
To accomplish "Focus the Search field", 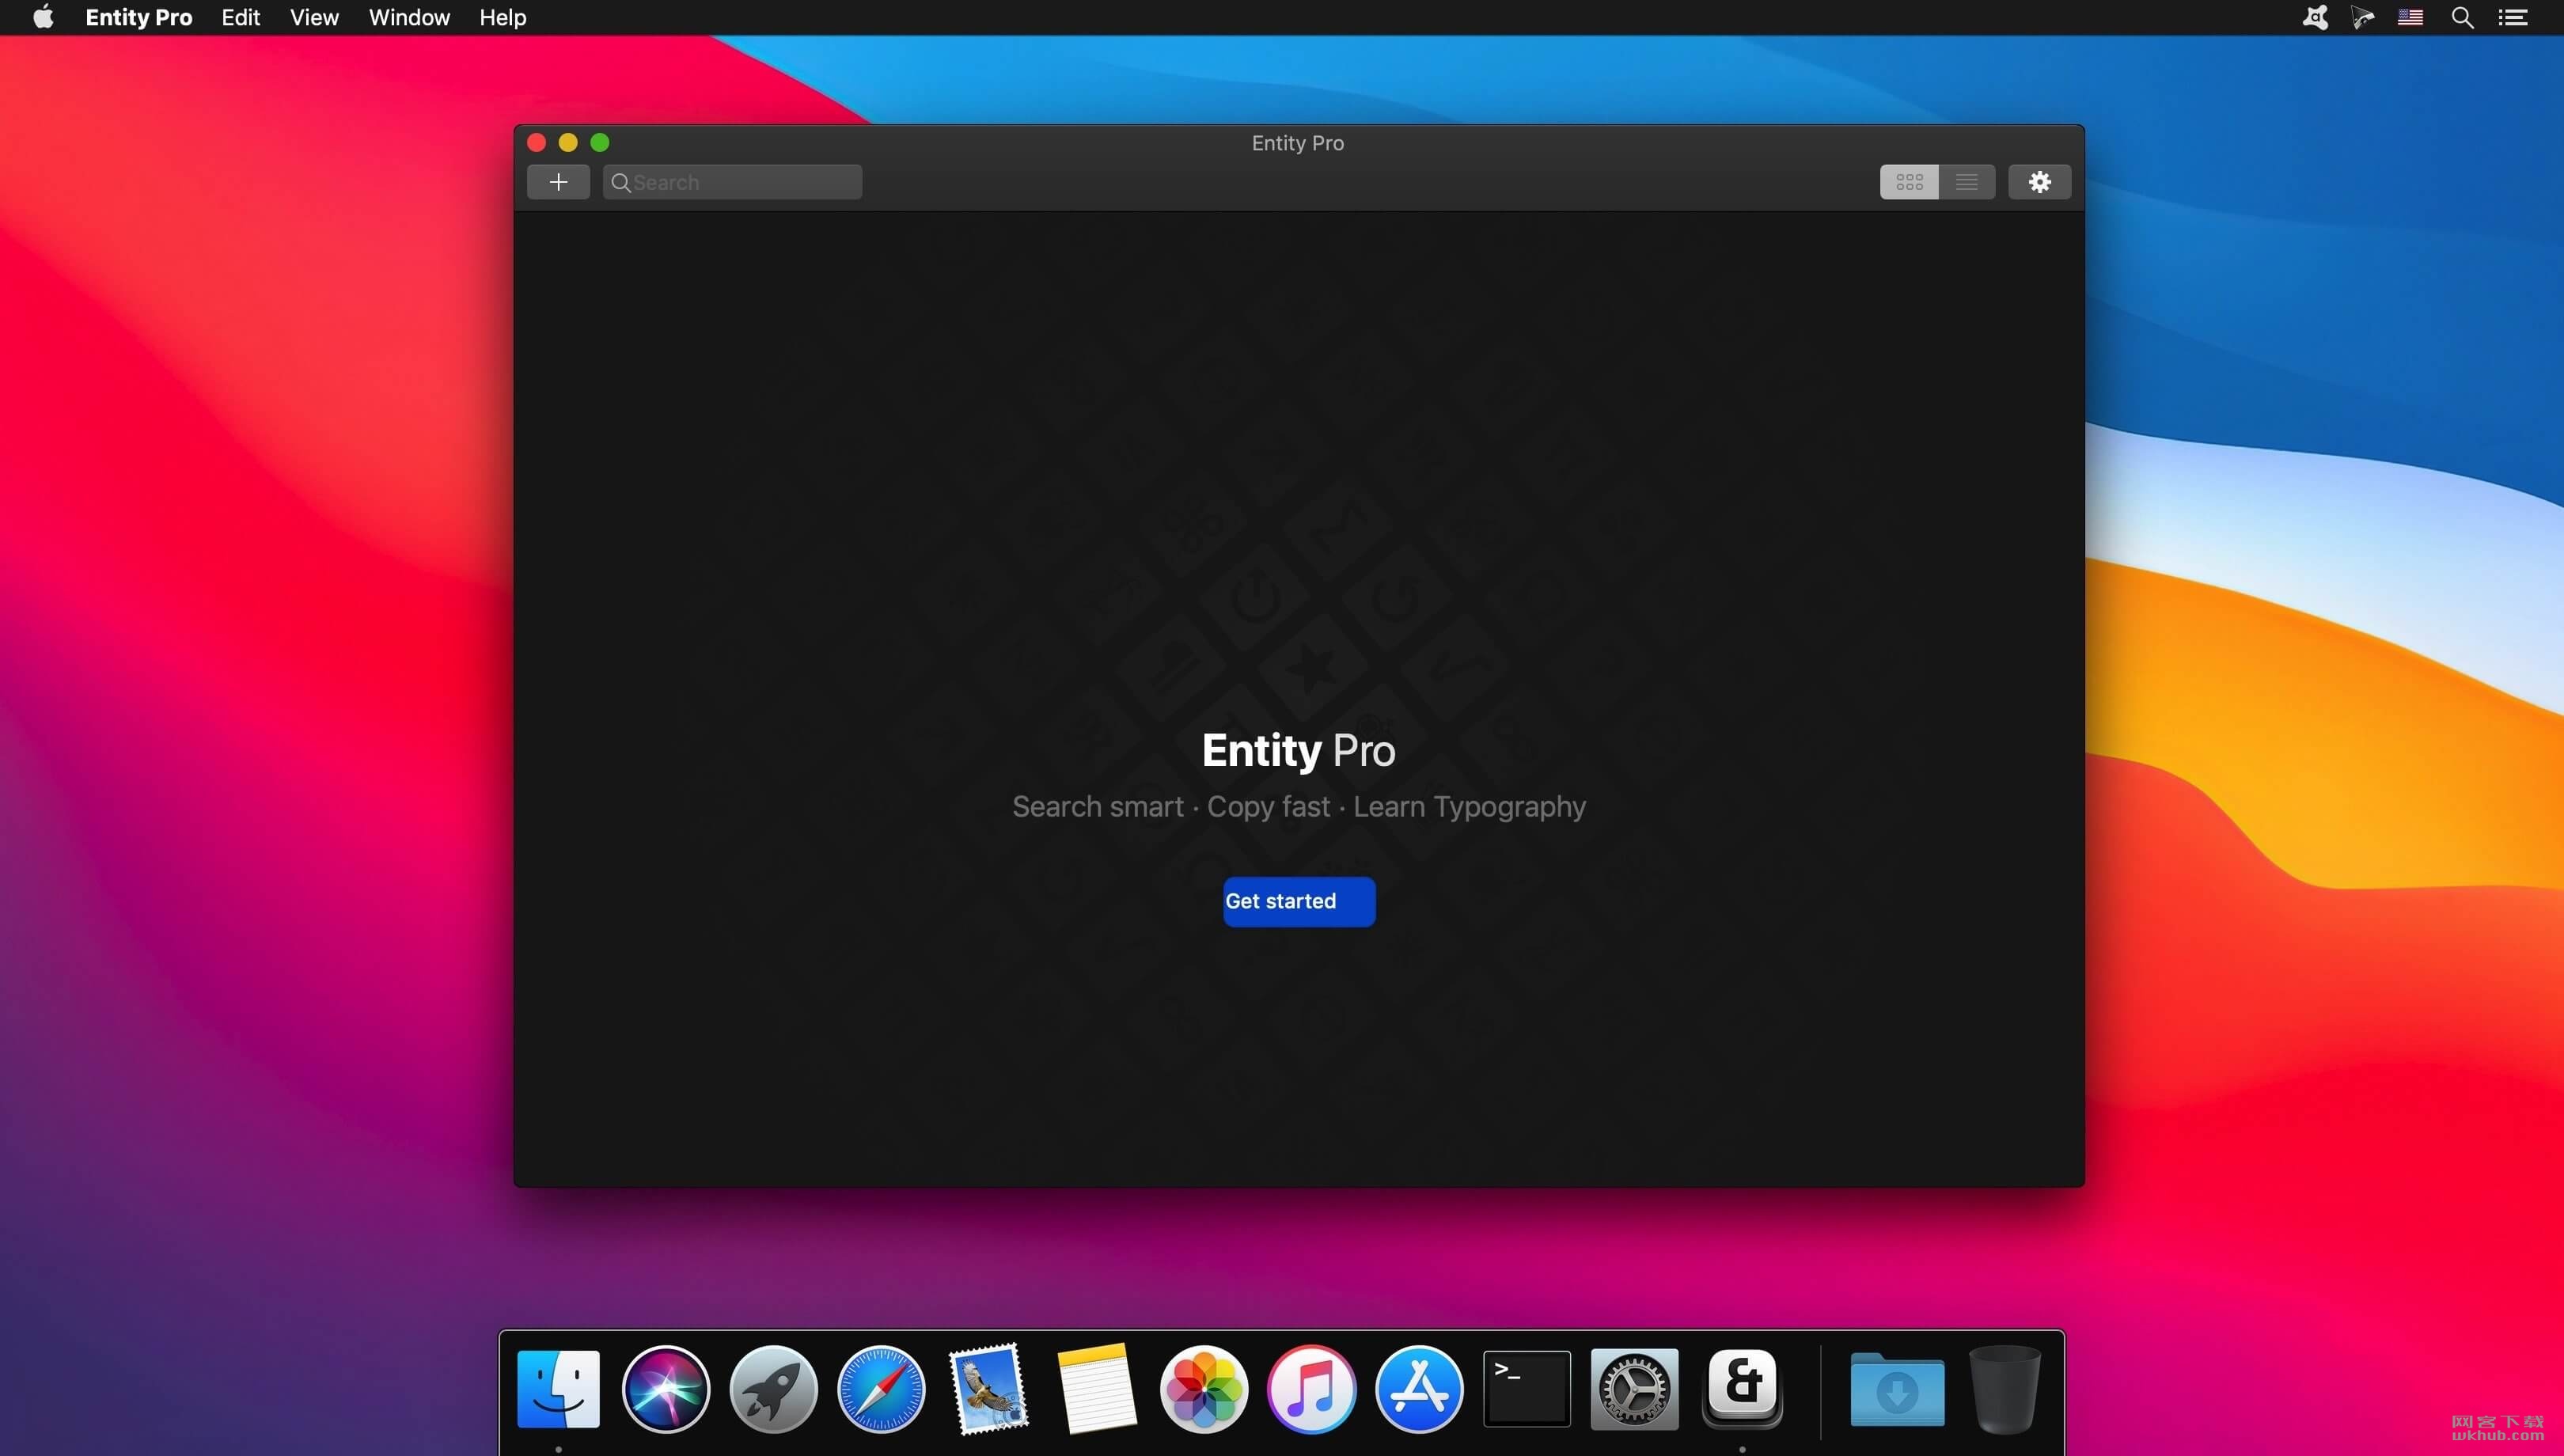I will (732, 182).
